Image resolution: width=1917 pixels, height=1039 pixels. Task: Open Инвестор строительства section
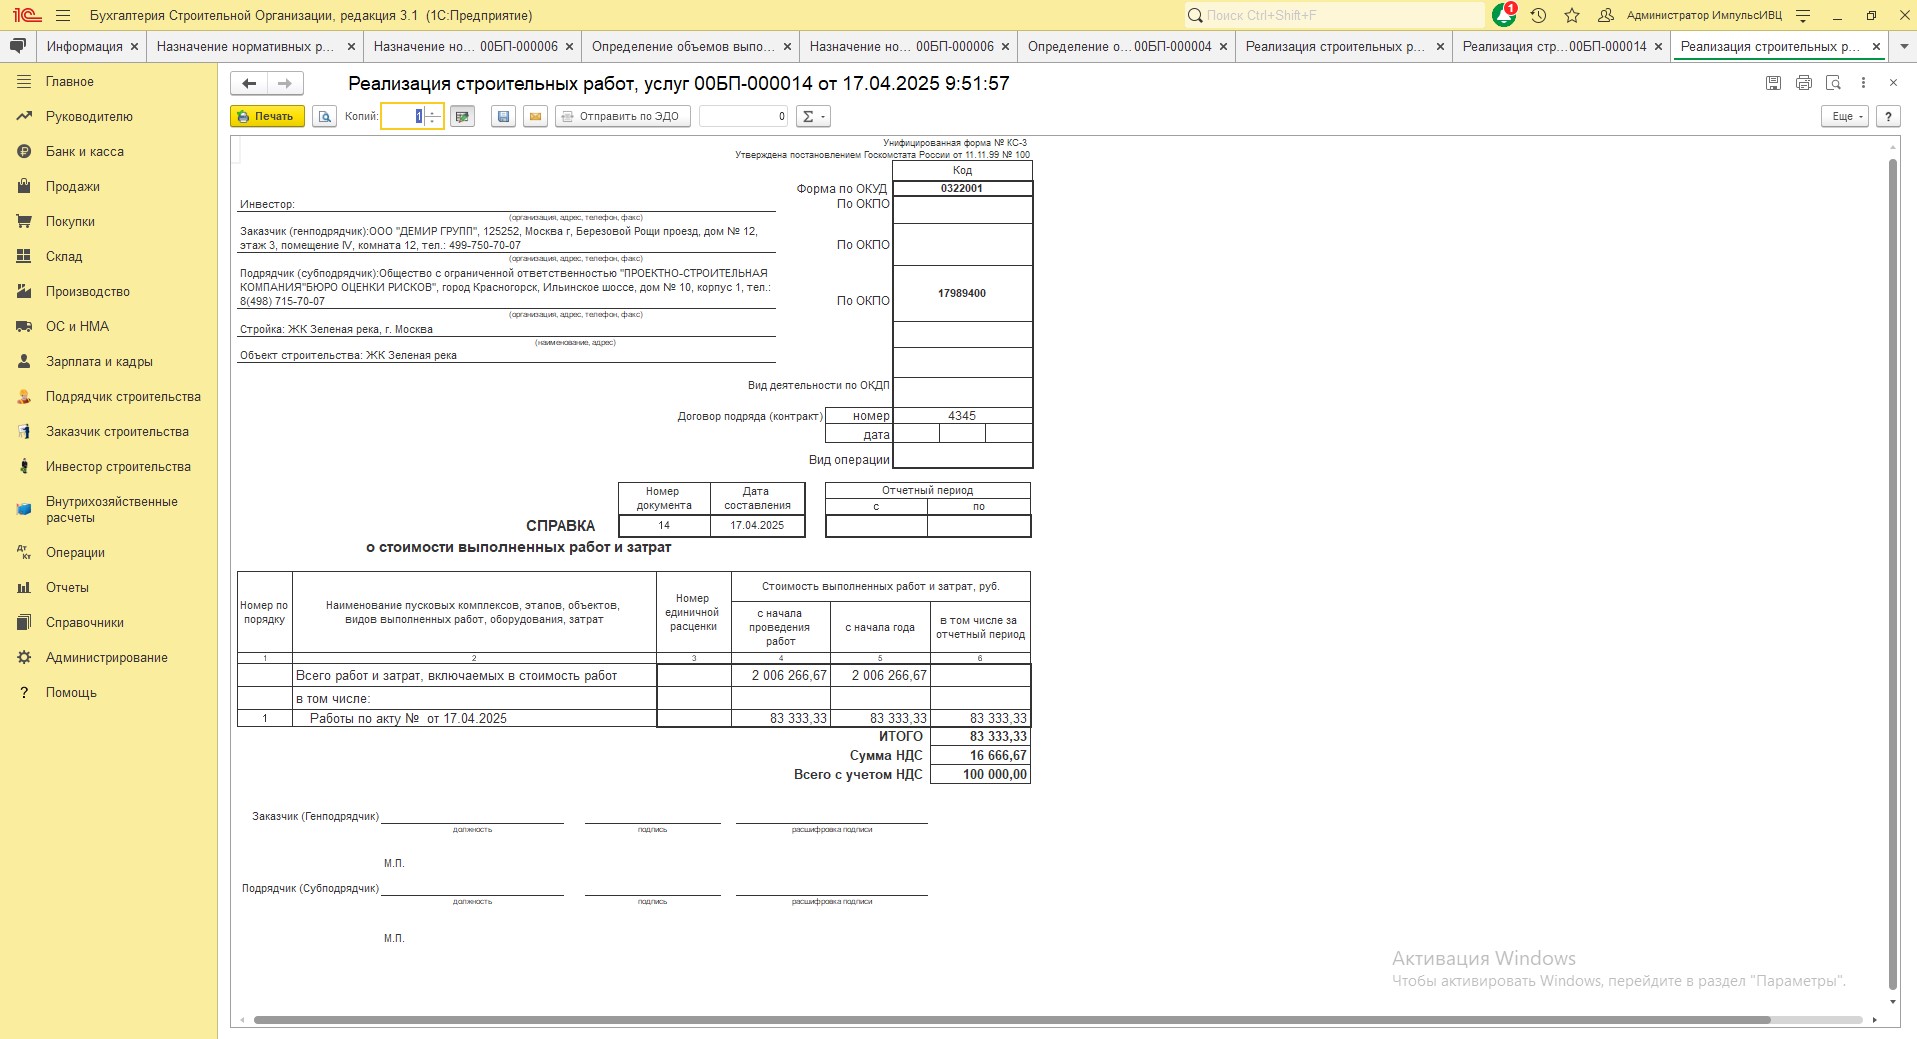point(108,467)
